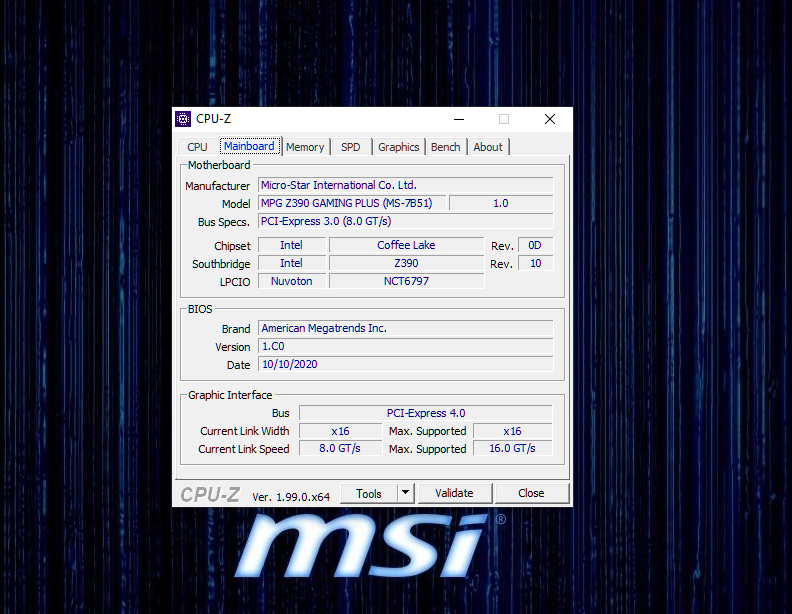Go to the SPD tab
The image size is (792, 614).
click(x=351, y=147)
